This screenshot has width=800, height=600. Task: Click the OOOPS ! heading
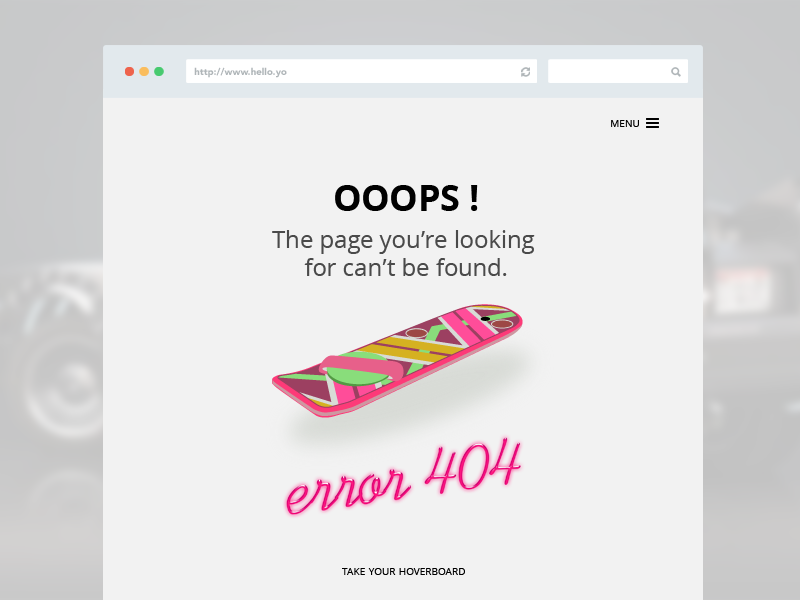407,198
